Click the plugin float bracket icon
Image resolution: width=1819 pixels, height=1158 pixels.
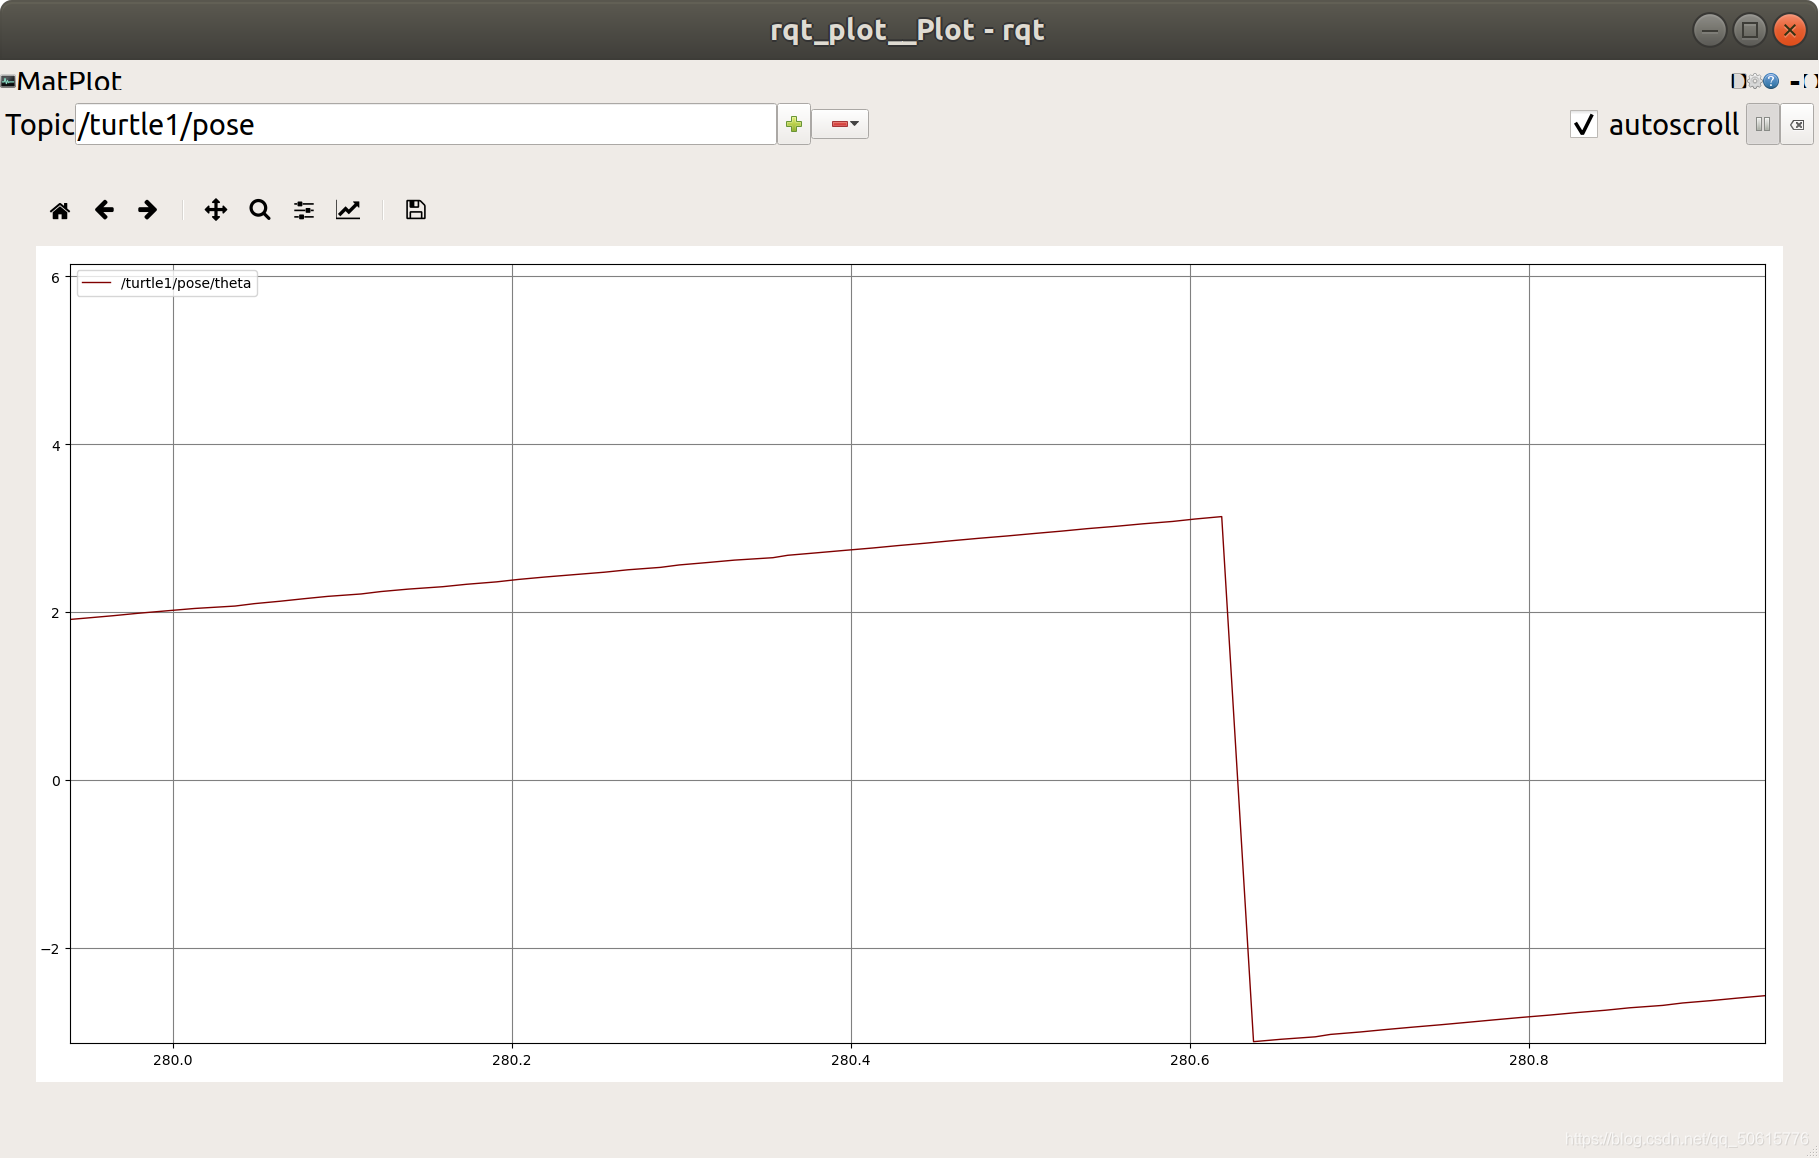(x=1810, y=81)
